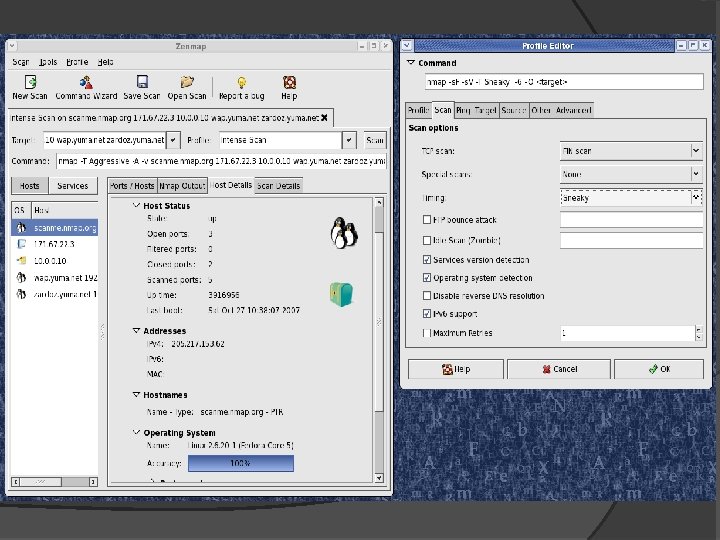
Task: Open the Other tab in Profile Editor
Action: [541, 110]
